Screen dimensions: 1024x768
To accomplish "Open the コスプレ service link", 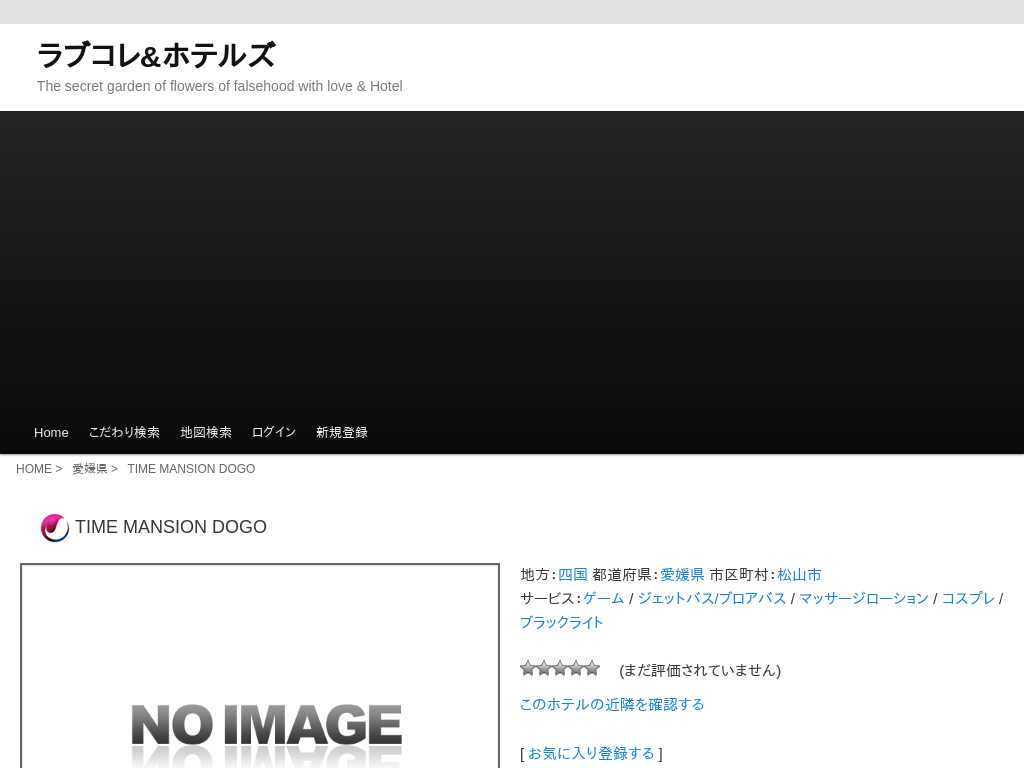I will (x=968, y=598).
